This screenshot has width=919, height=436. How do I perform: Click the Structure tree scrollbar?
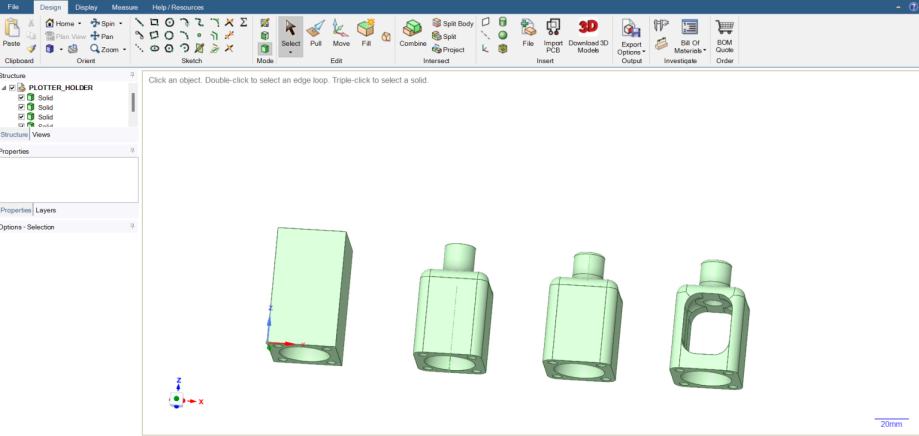133,102
